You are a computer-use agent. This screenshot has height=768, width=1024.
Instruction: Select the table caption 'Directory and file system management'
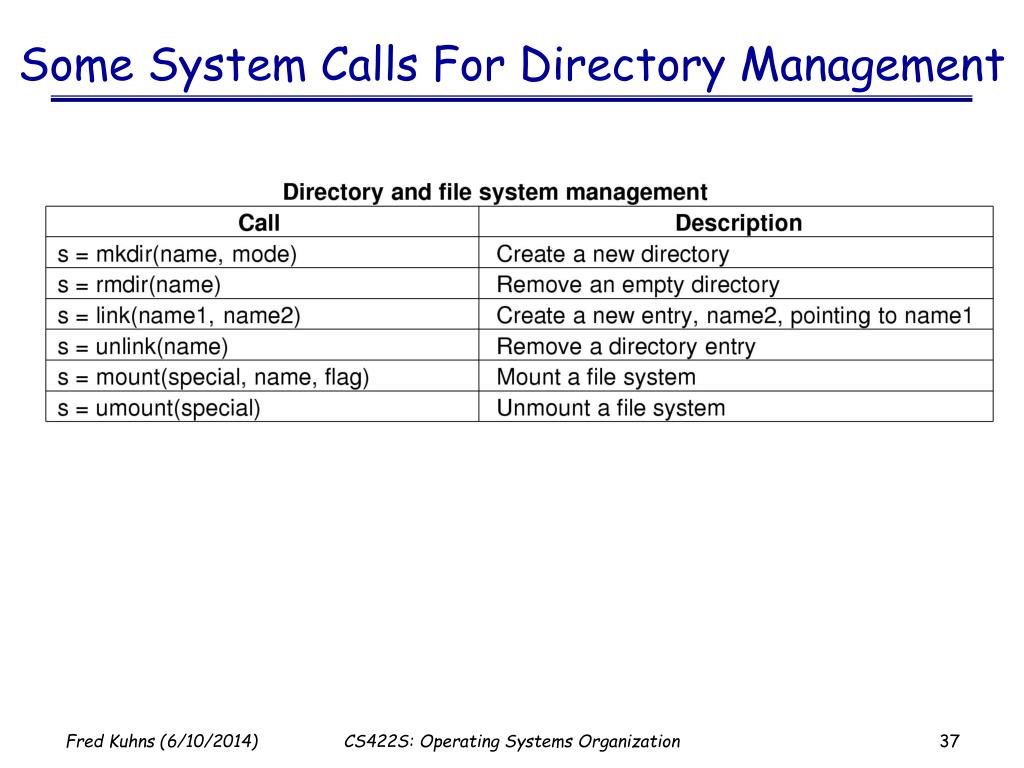pos(495,192)
